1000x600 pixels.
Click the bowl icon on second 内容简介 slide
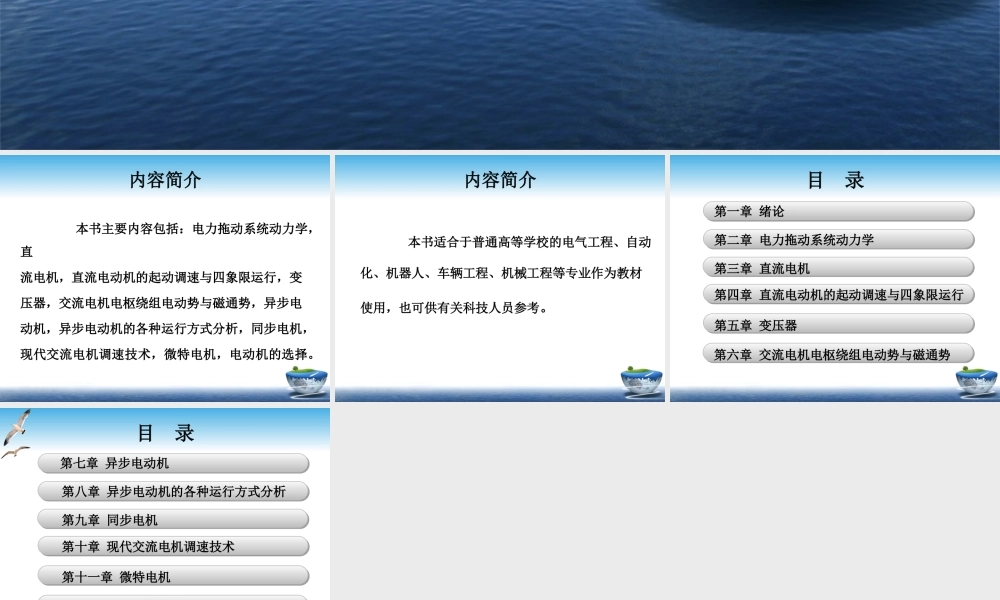coord(642,382)
